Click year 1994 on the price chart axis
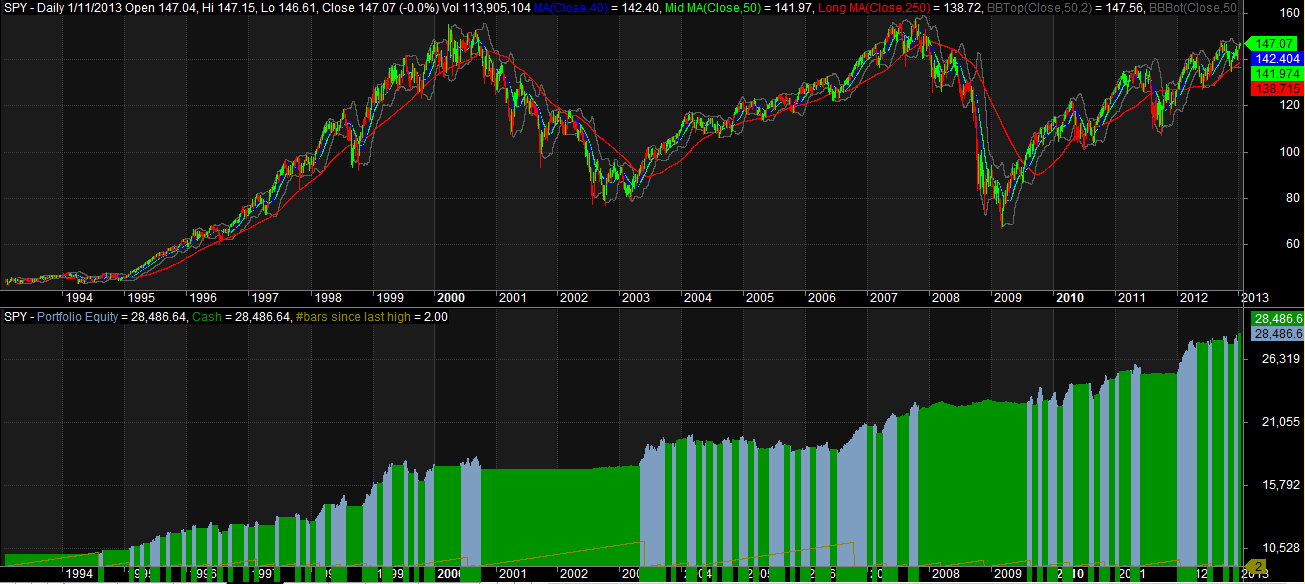Screen dimensions: 1305x584 click(x=79, y=298)
